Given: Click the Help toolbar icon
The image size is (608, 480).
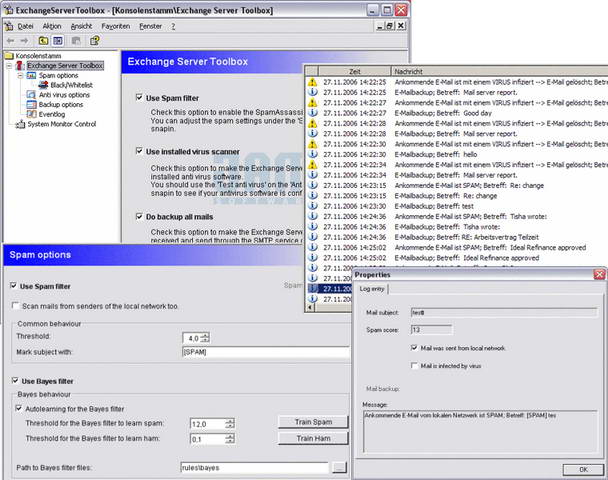Looking at the screenshot, I should point(94,41).
